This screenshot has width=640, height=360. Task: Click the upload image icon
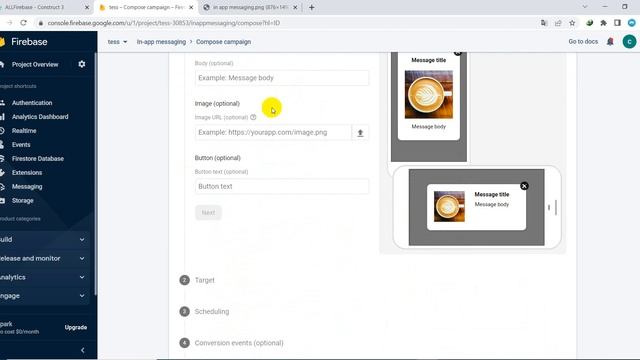(360, 133)
